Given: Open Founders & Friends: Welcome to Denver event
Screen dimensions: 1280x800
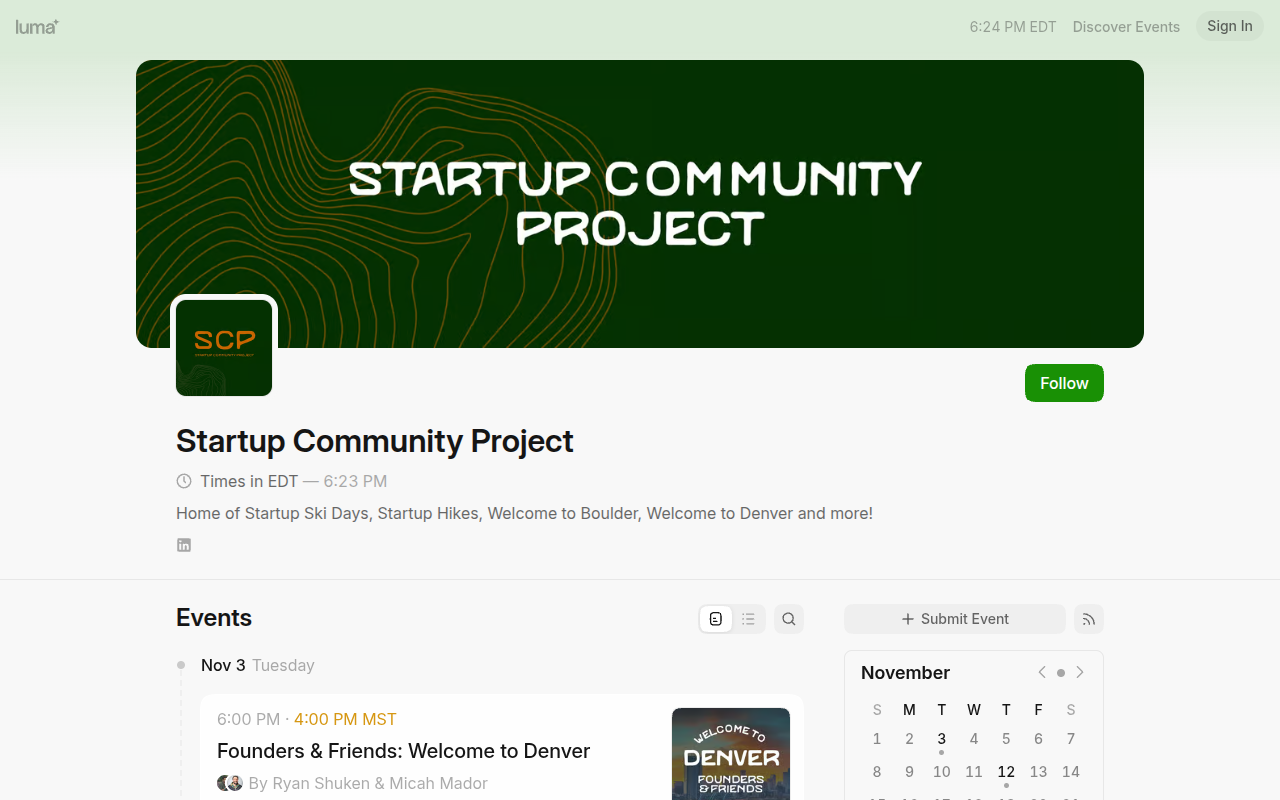Looking at the screenshot, I should [404, 751].
